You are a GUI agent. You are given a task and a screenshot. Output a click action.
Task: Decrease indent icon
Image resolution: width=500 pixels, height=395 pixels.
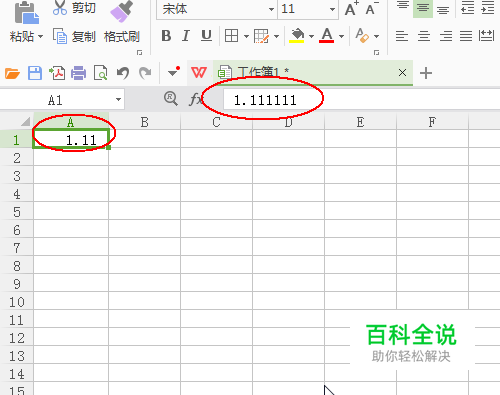[x=467, y=8]
